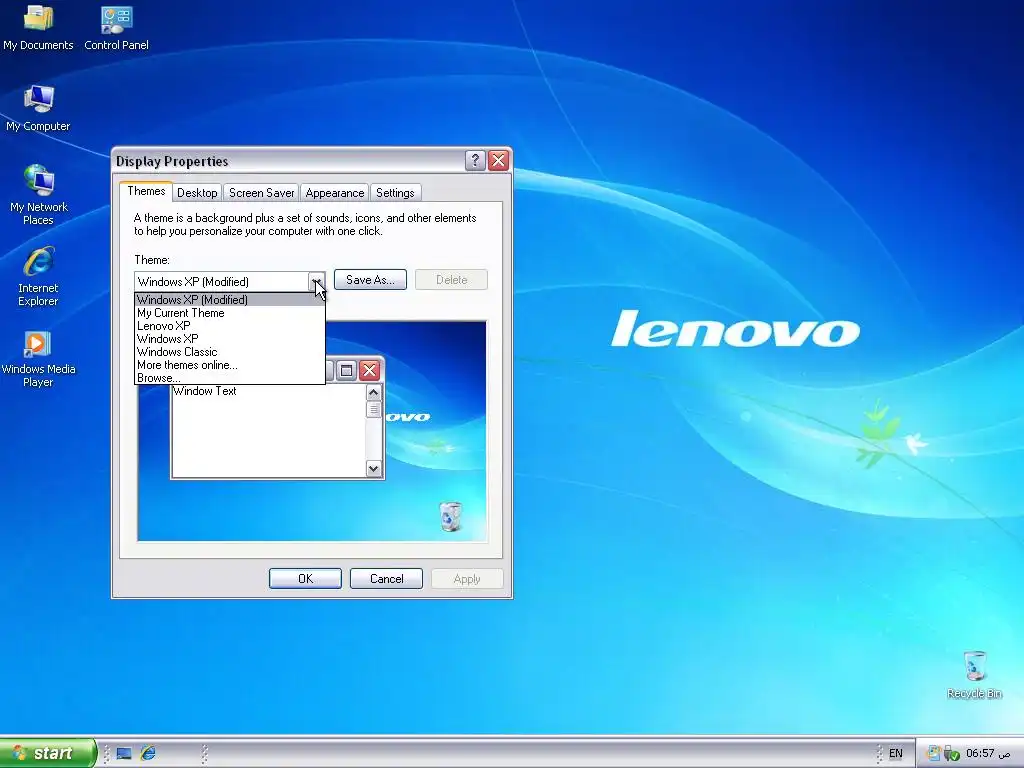Switch to the Settings tab

click(395, 193)
